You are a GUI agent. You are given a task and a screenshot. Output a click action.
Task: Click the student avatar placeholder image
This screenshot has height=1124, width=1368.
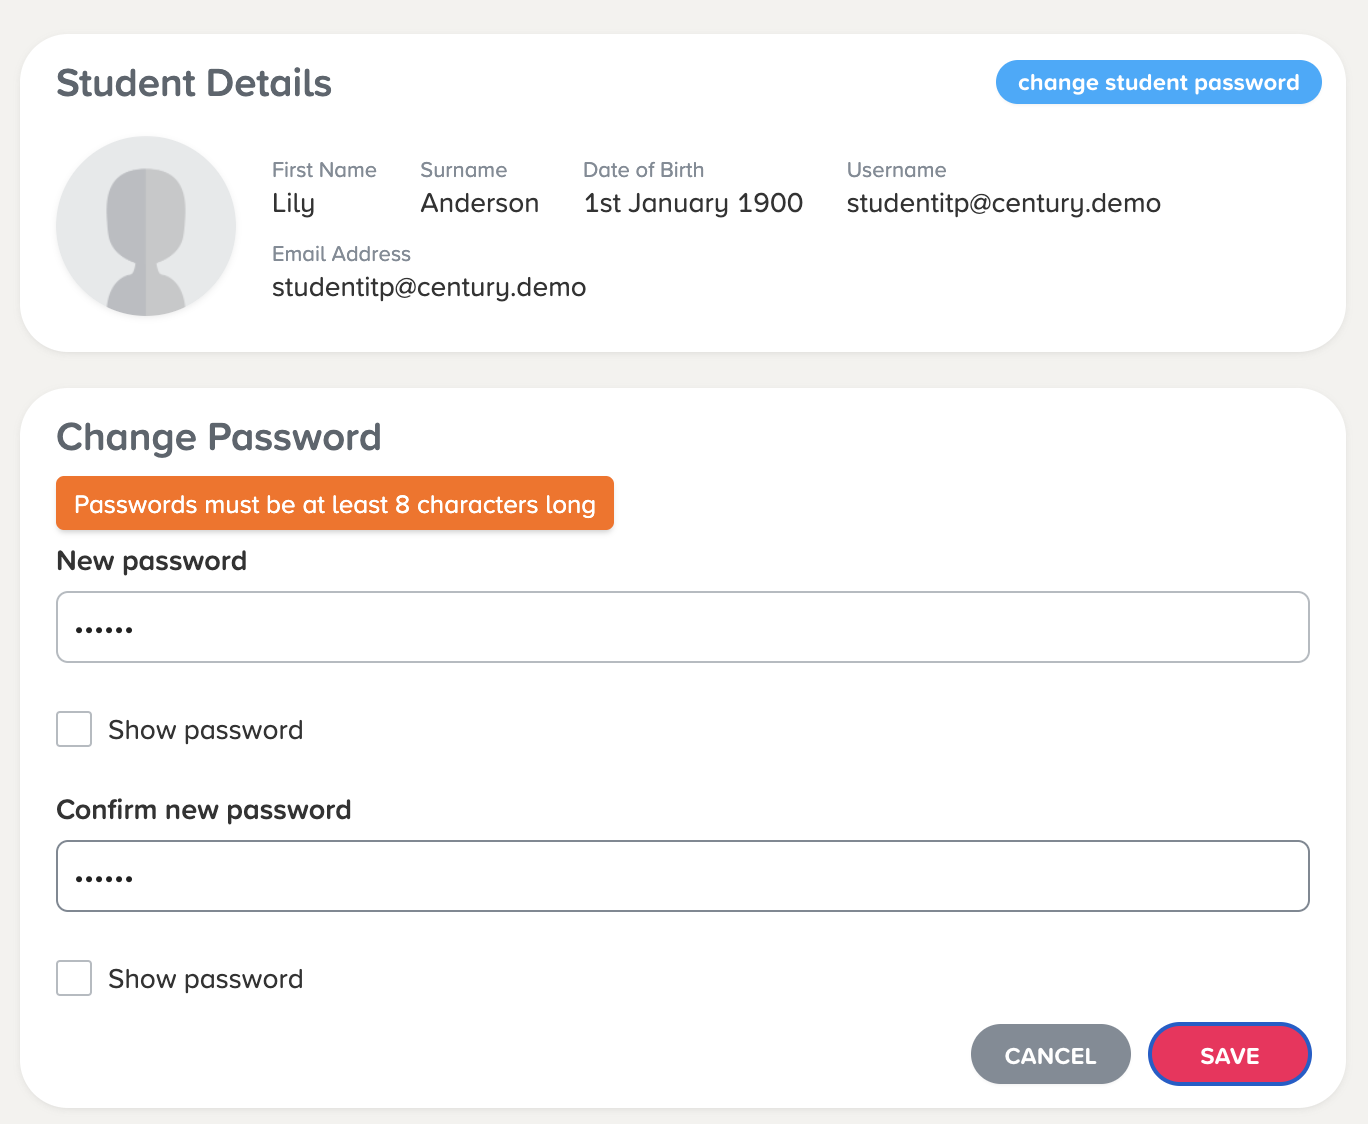pyautogui.click(x=146, y=226)
